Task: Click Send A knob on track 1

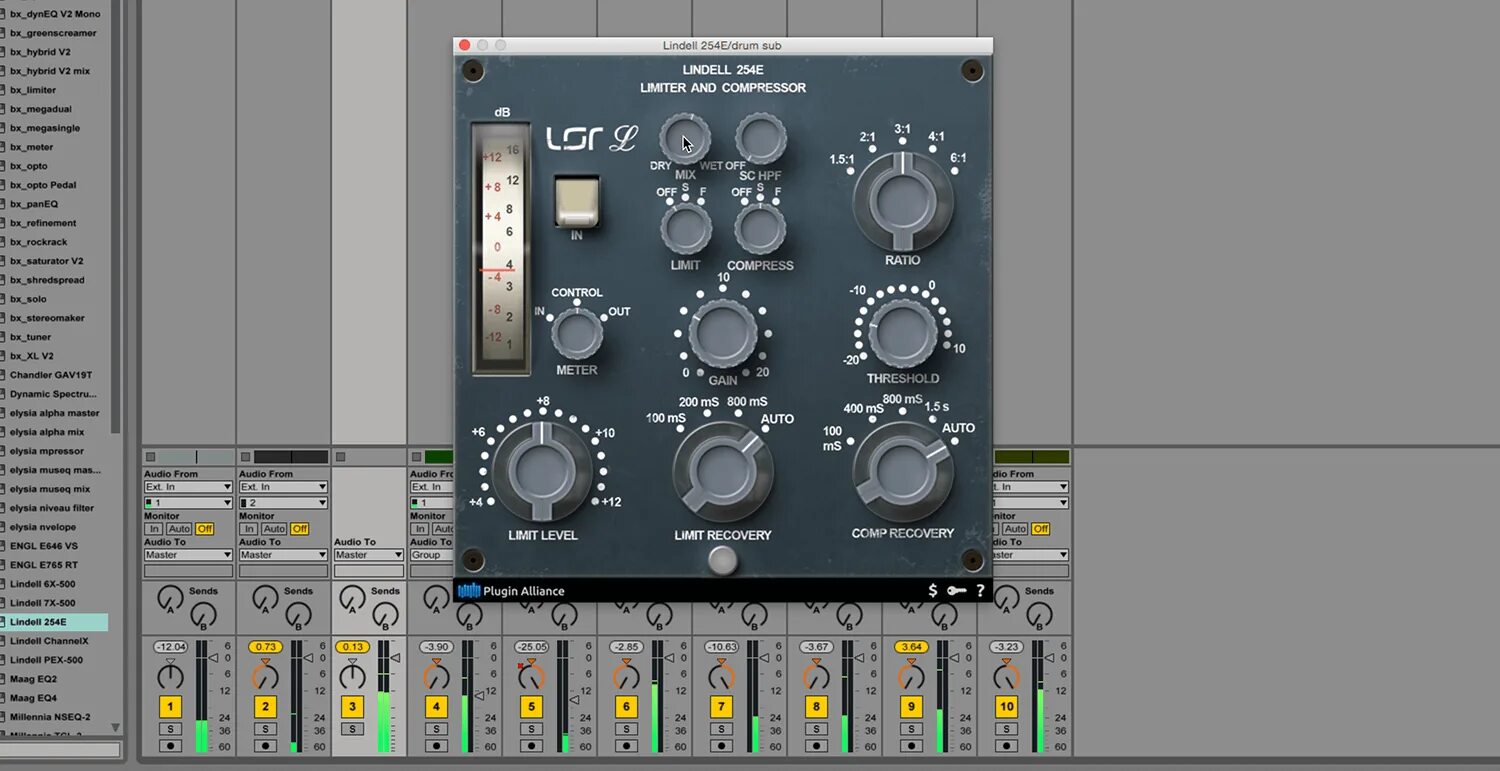Action: tap(171, 598)
